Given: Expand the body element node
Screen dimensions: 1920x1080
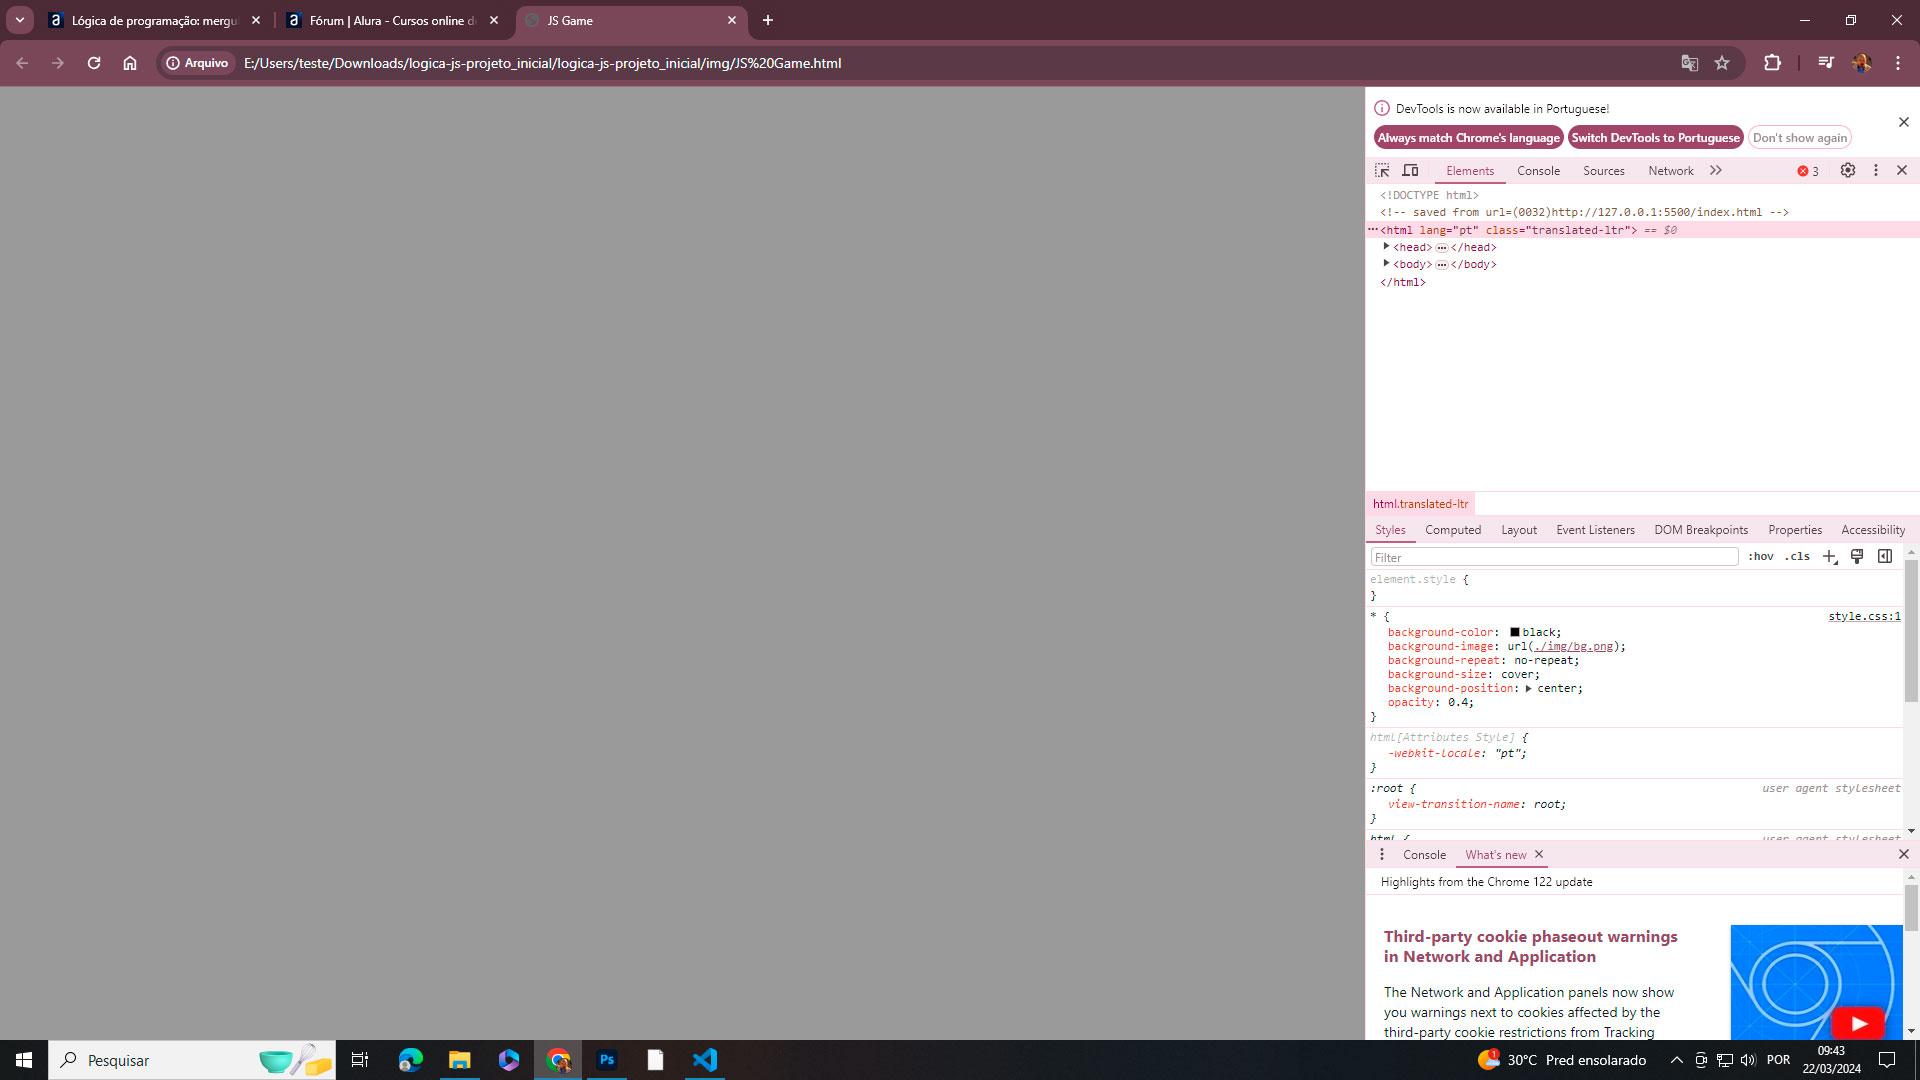Looking at the screenshot, I should pos(1386,263).
